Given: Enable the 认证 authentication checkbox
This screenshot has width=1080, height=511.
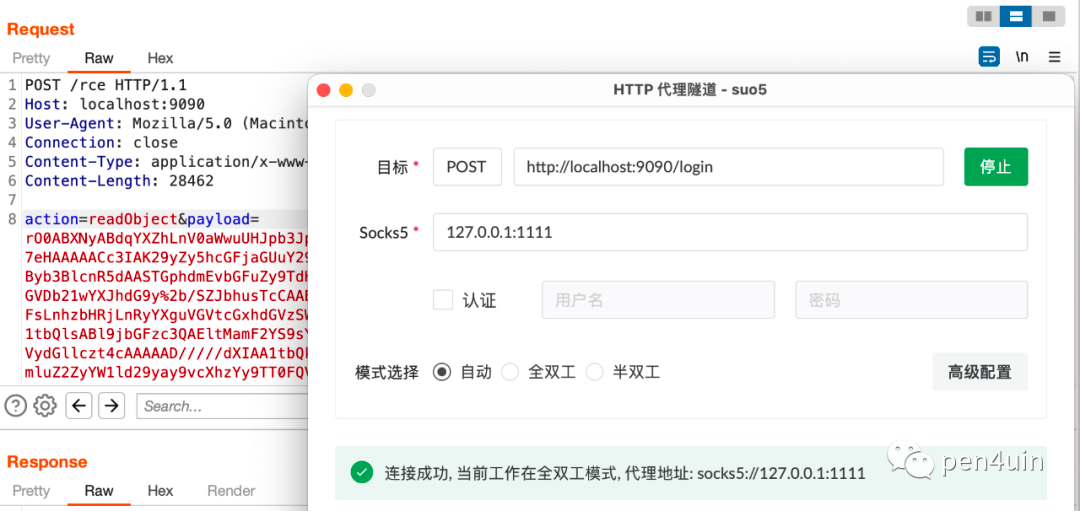Looking at the screenshot, I should click(443, 300).
